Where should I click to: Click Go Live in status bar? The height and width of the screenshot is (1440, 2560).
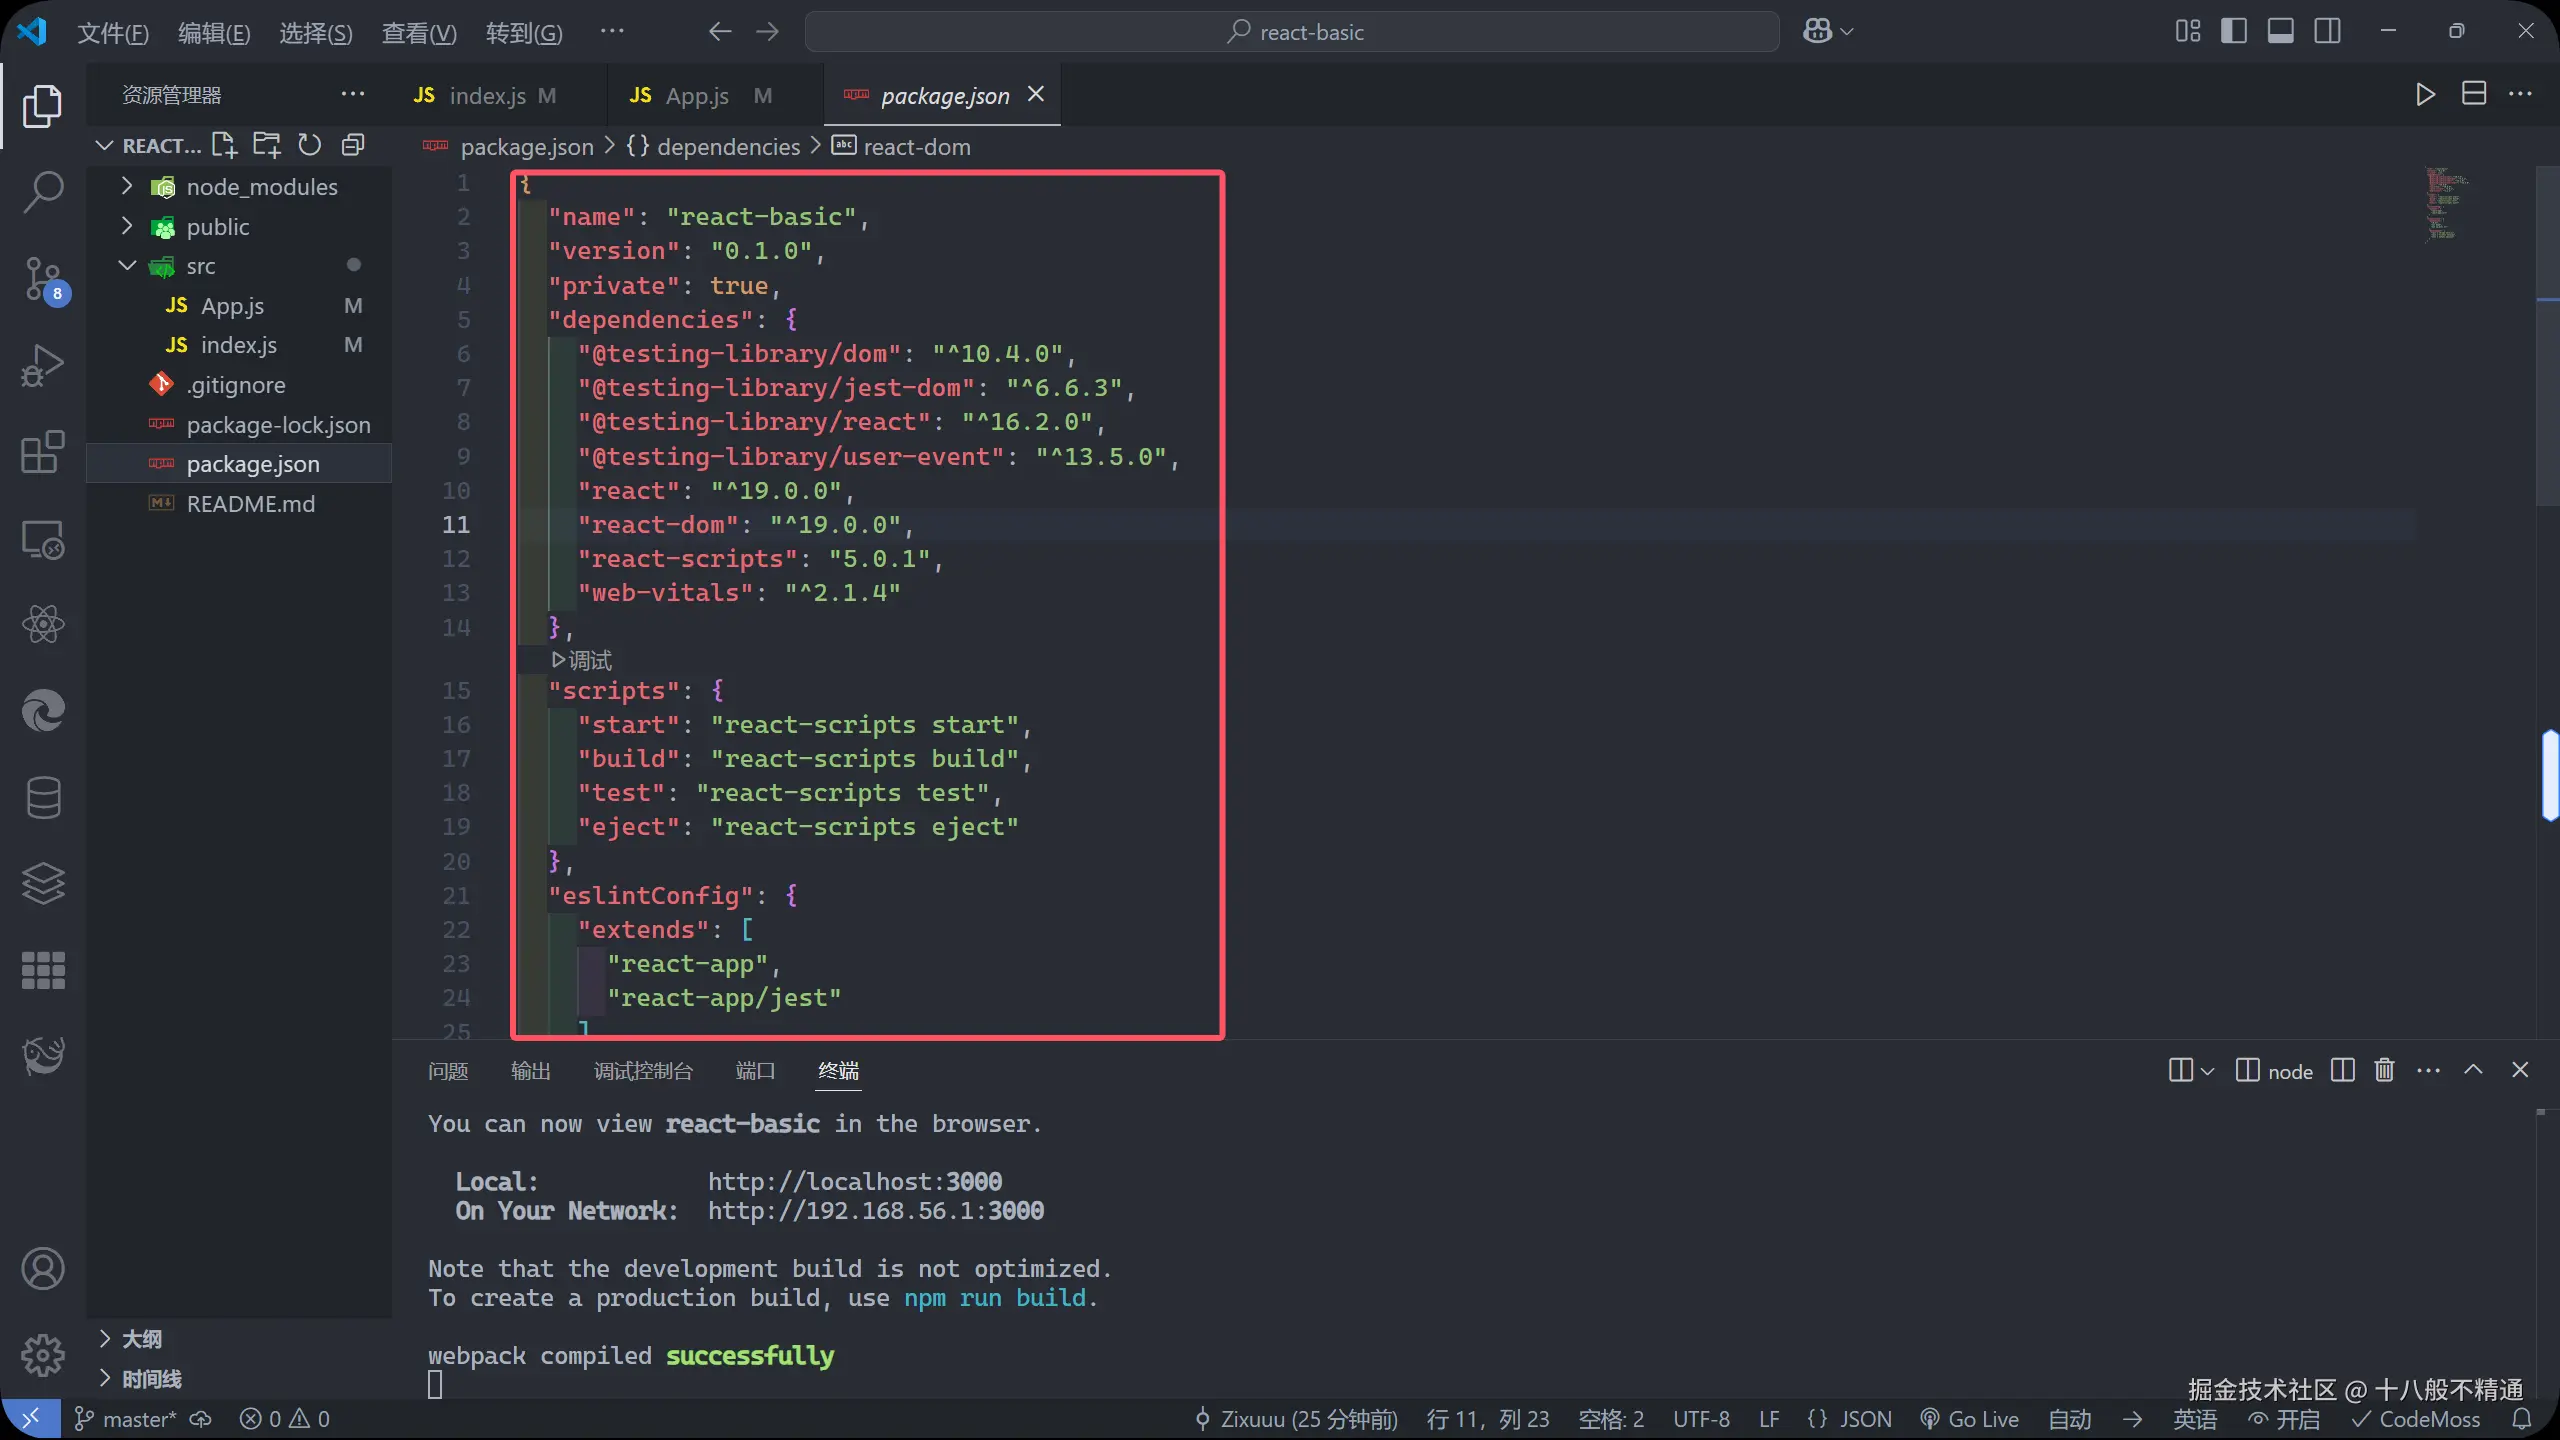[x=1969, y=1419]
